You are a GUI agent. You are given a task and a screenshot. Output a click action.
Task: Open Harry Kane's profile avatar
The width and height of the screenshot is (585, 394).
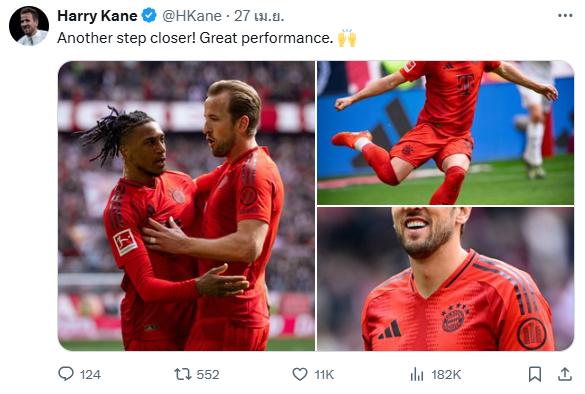(x=29, y=26)
